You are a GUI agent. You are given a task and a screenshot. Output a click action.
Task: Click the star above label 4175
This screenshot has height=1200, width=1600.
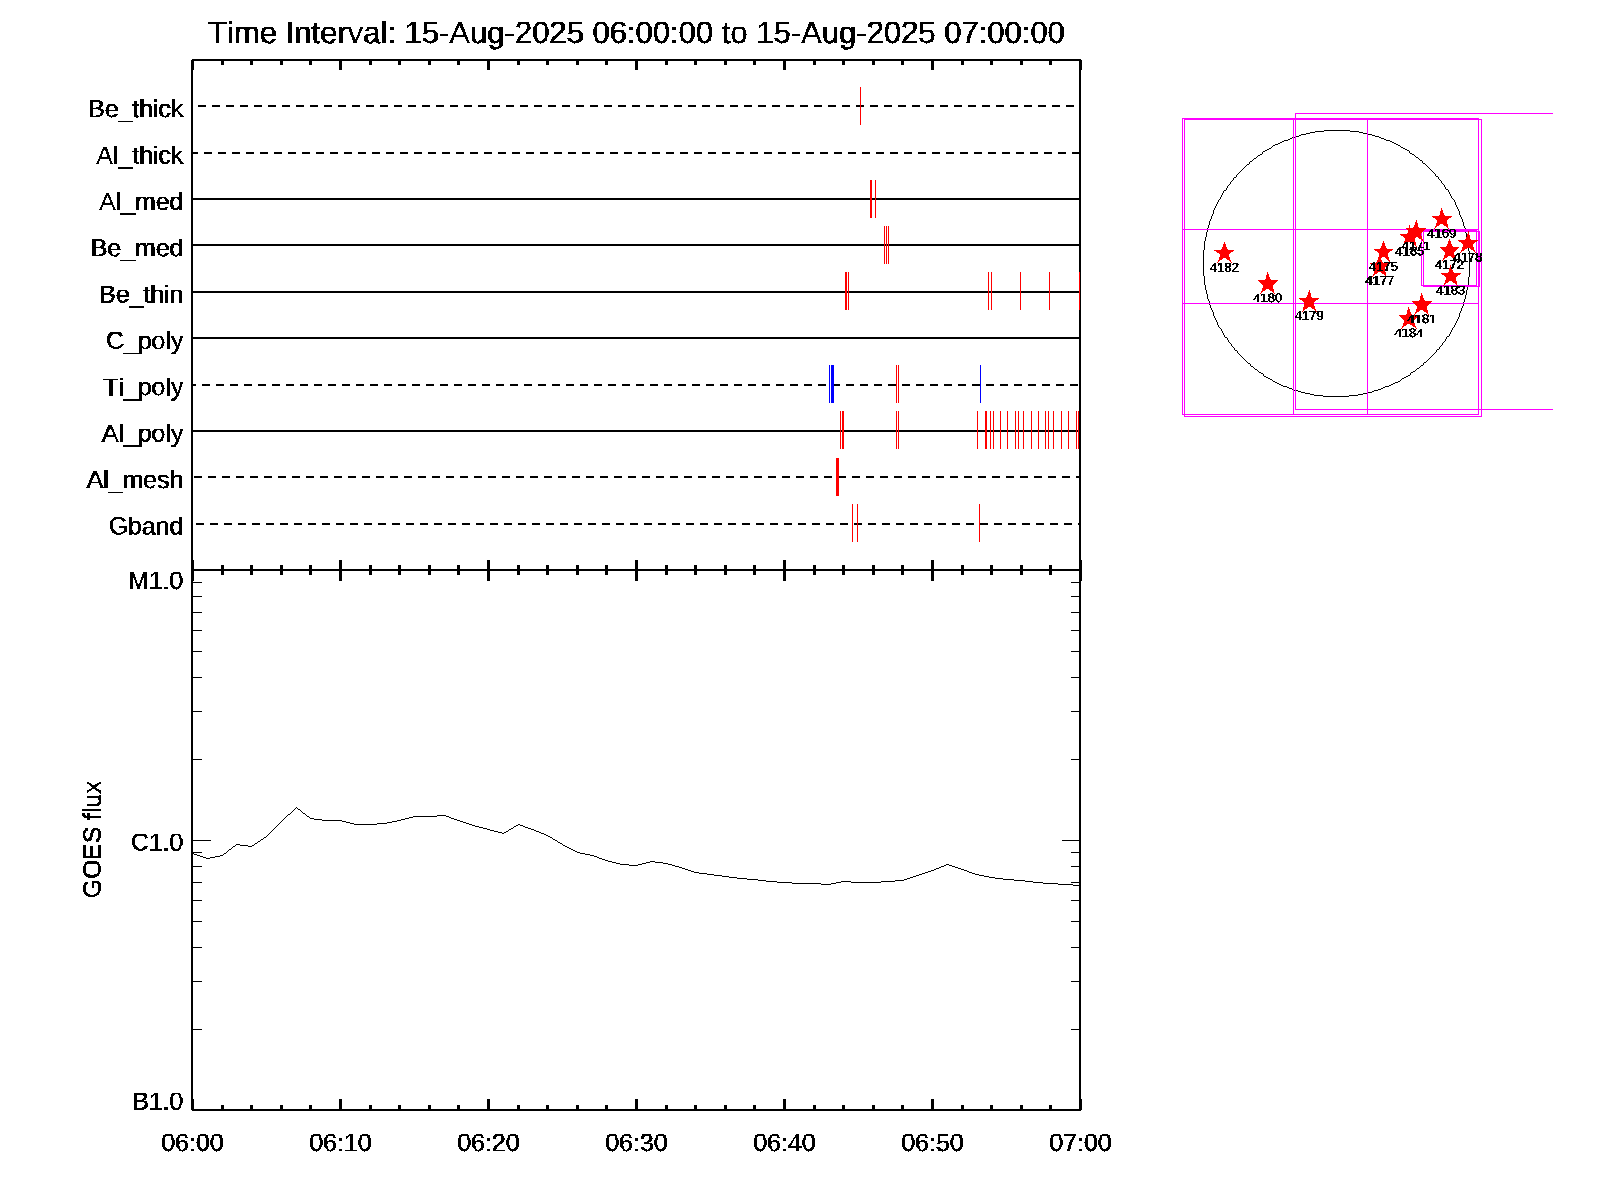tap(1383, 252)
